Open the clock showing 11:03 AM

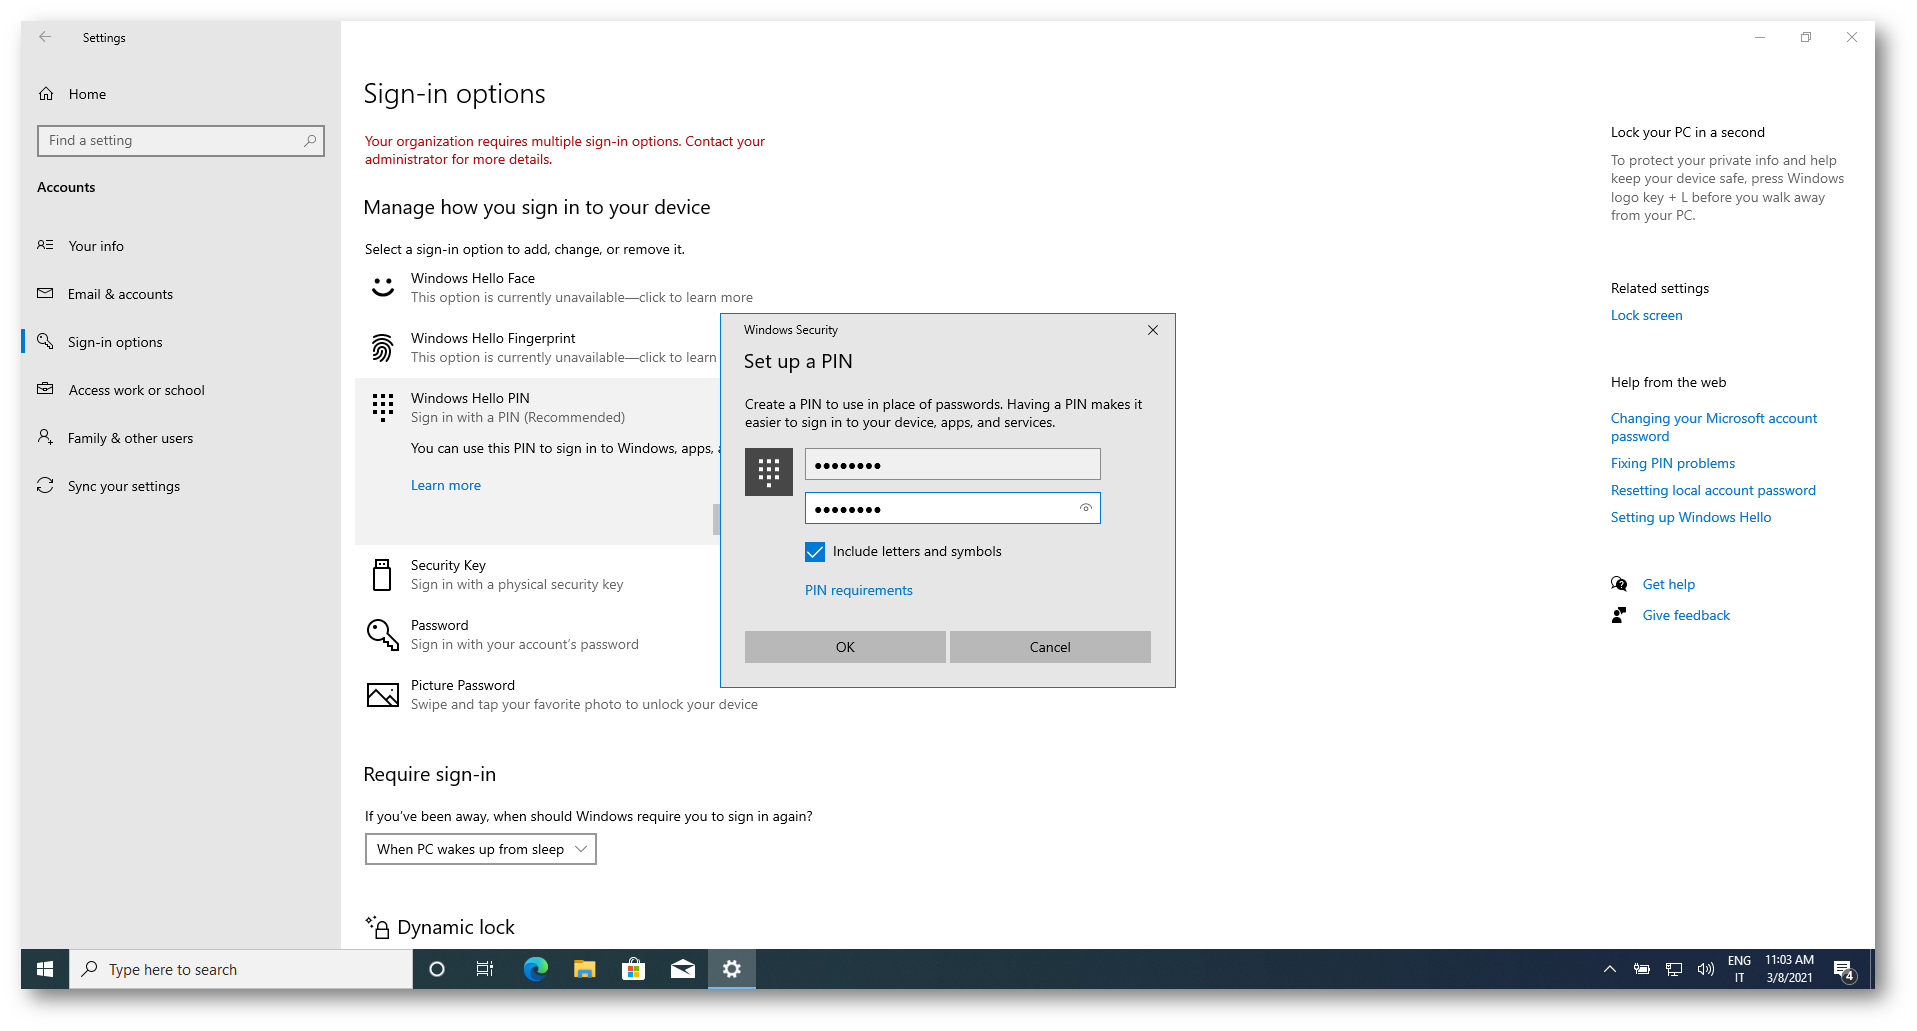(x=1789, y=969)
